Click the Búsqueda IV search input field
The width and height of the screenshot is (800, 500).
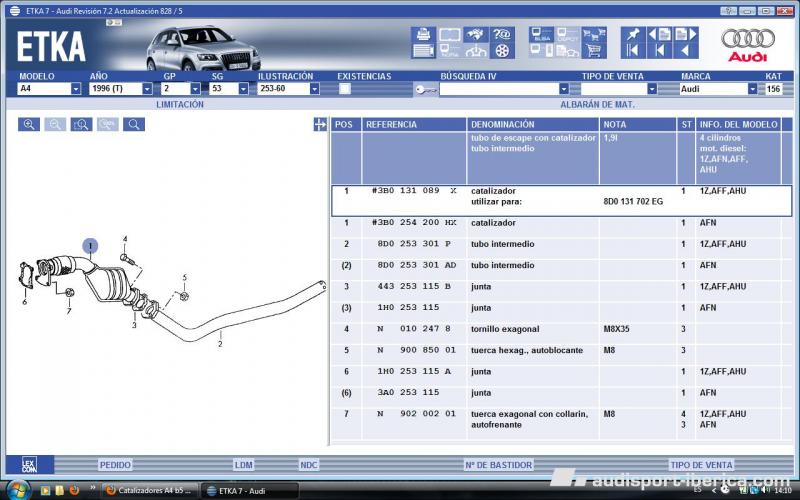click(499, 89)
